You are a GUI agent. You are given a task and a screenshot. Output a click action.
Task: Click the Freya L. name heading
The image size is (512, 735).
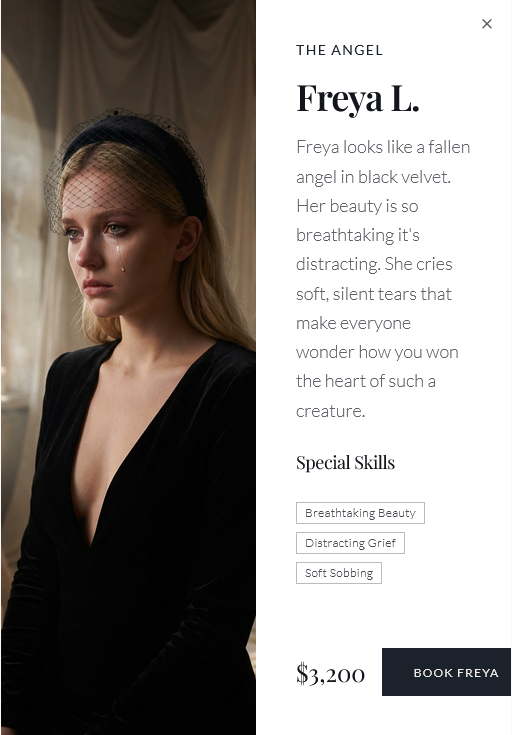pyautogui.click(x=358, y=98)
